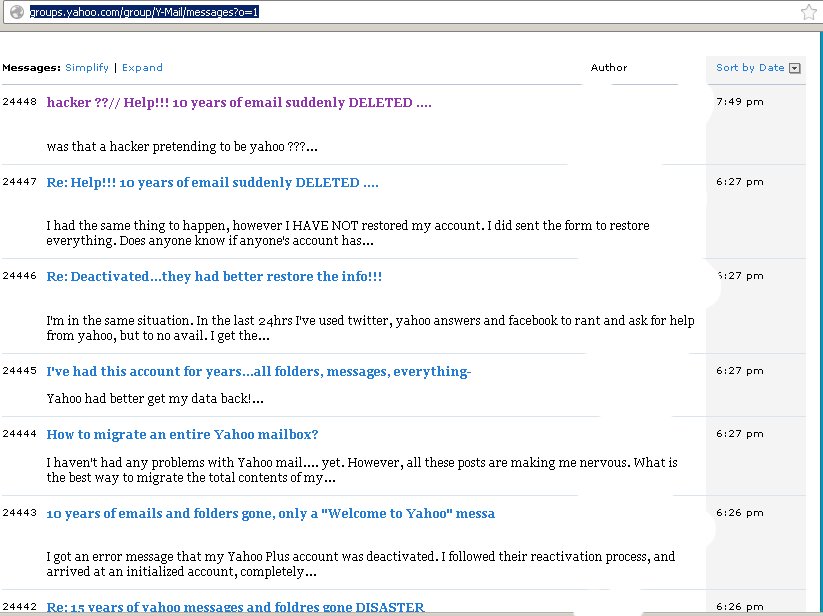Open "10 years of emails and folders gone"

270,514
